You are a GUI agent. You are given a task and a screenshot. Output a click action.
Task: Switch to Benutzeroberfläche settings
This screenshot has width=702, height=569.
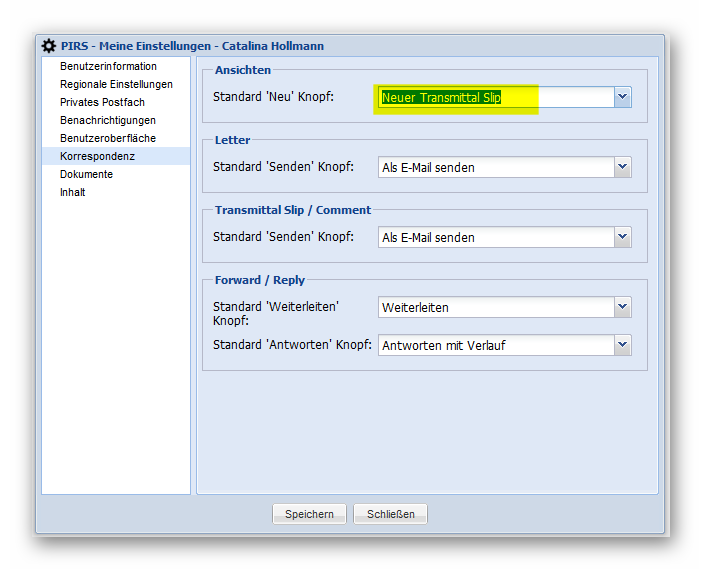(108, 138)
